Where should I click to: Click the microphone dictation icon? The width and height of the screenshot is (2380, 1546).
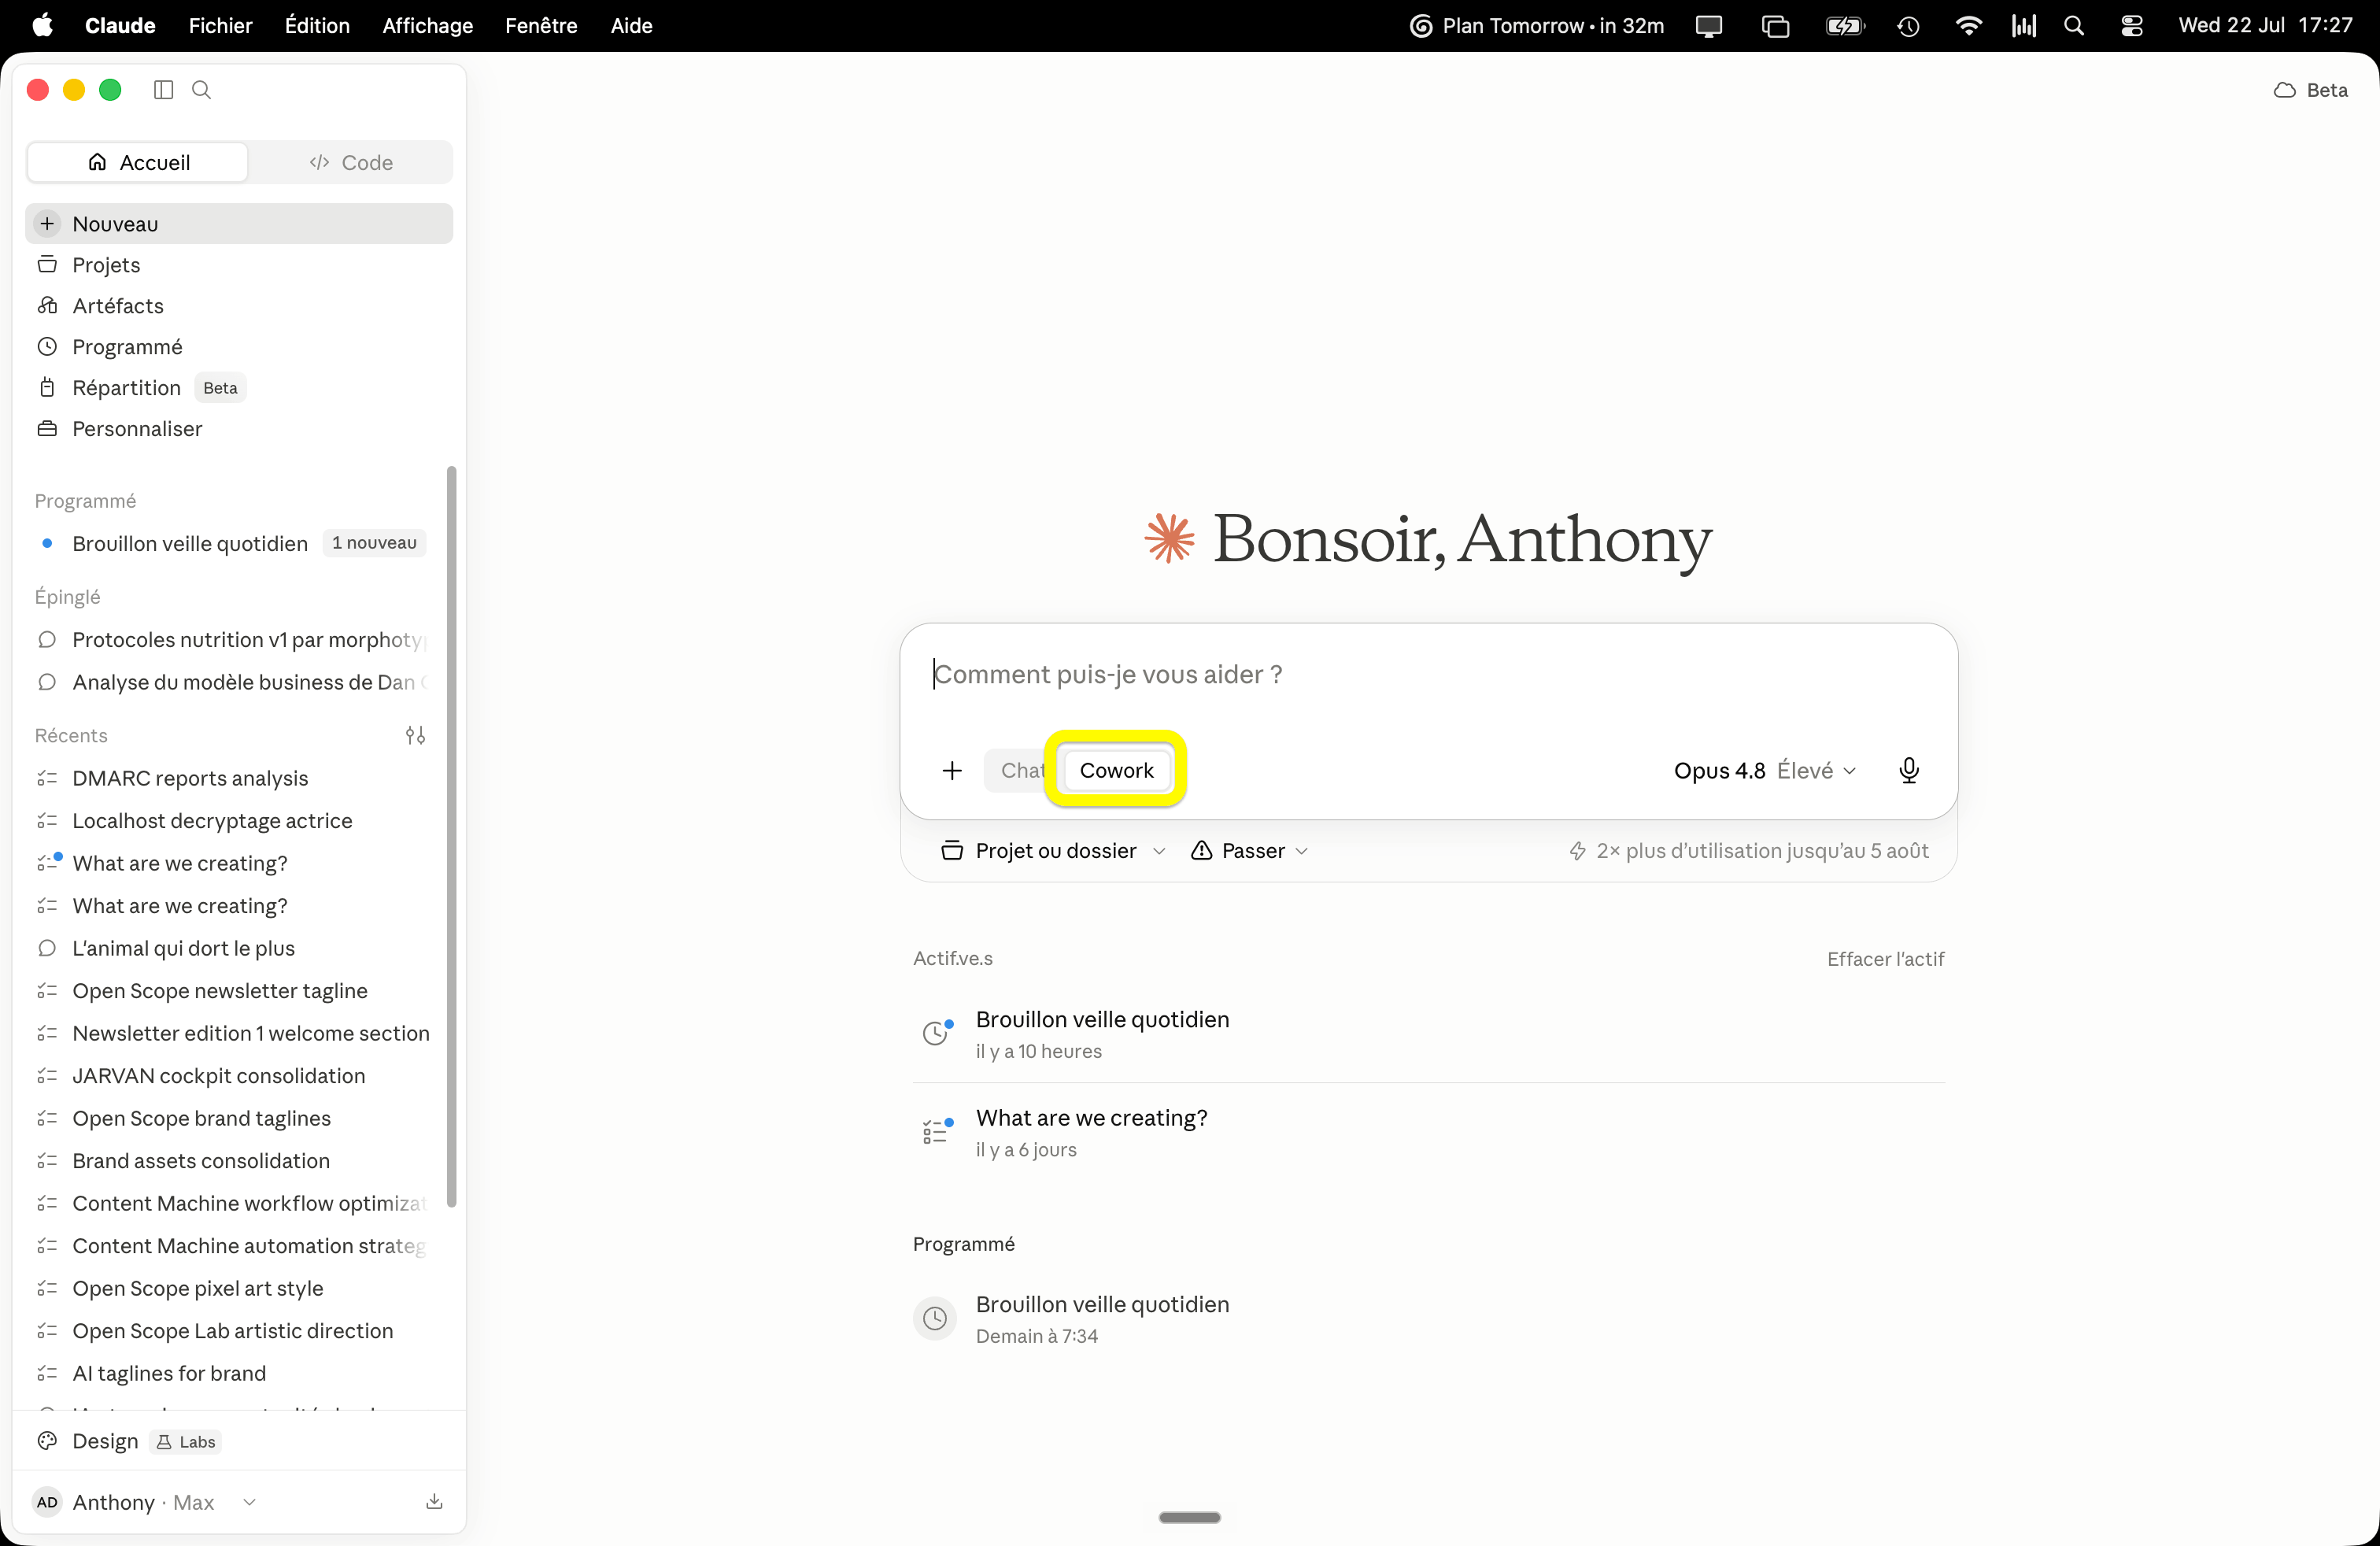[1909, 771]
